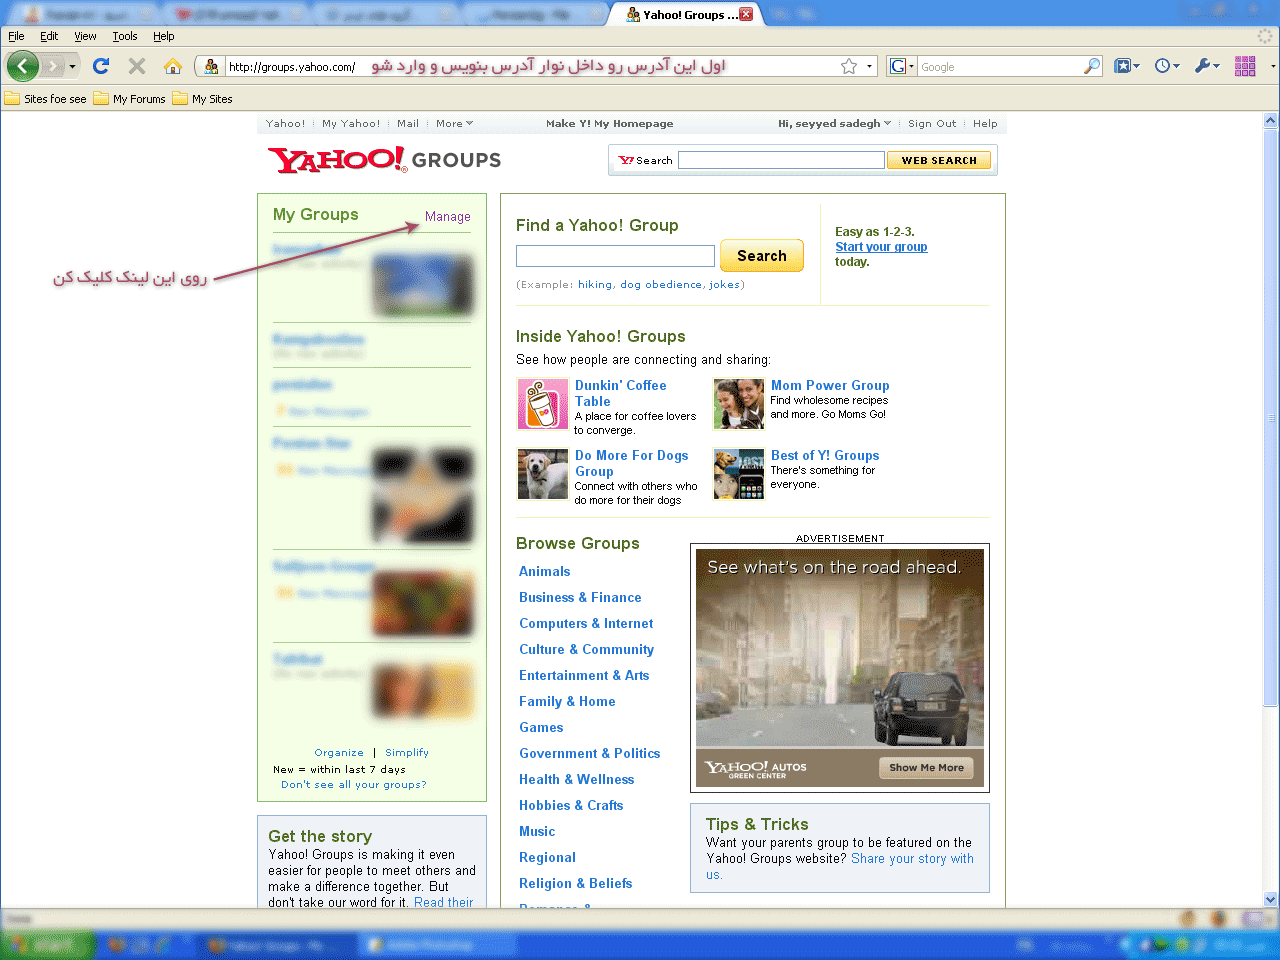Viewport: 1280px width, 960px height.
Task: Select the Yahoo! Groups browser tab
Action: [686, 15]
